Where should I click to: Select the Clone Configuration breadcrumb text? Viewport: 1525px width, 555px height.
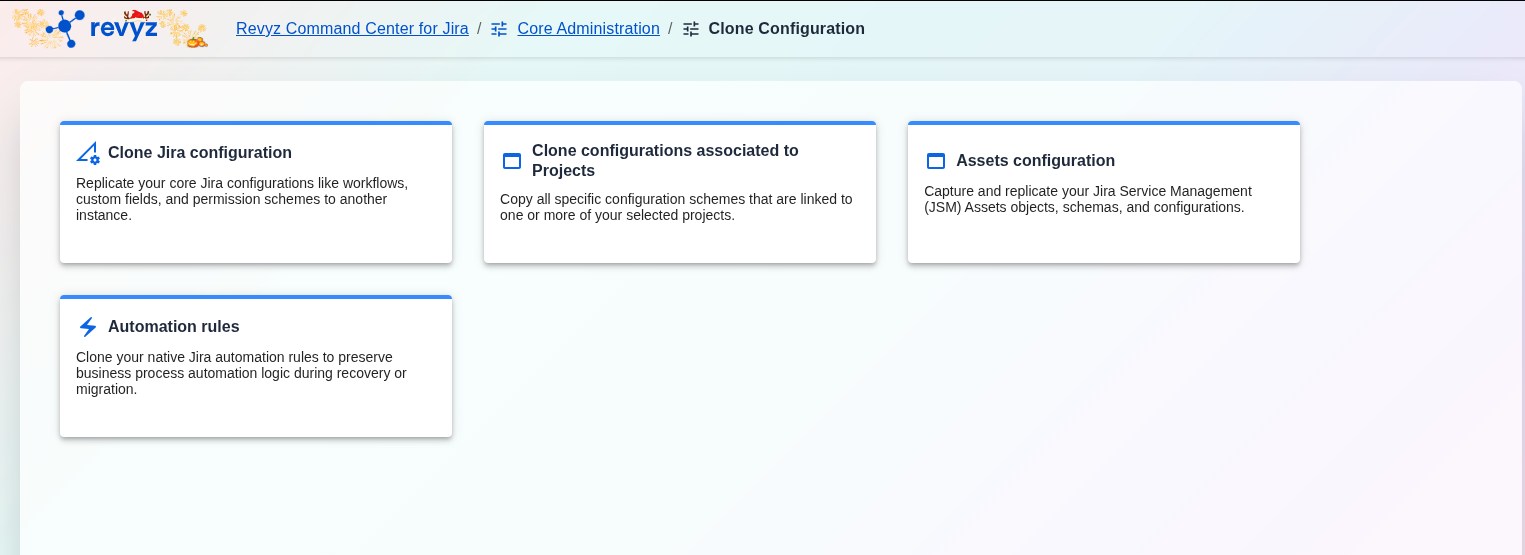(786, 29)
